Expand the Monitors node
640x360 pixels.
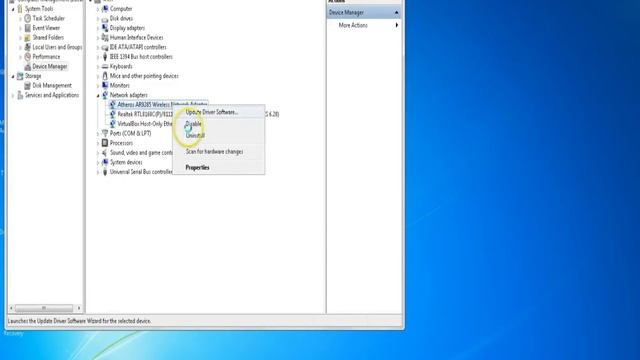click(x=98, y=86)
